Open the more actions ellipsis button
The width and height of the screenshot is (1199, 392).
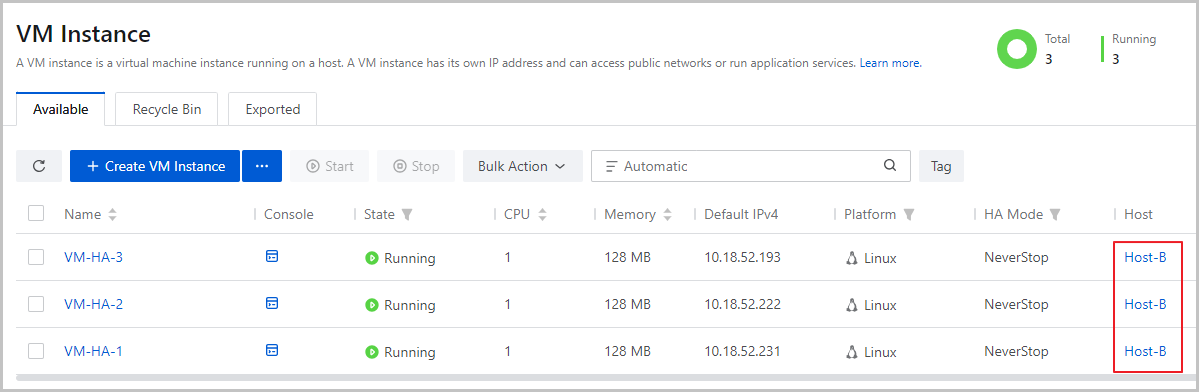pyautogui.click(x=262, y=166)
